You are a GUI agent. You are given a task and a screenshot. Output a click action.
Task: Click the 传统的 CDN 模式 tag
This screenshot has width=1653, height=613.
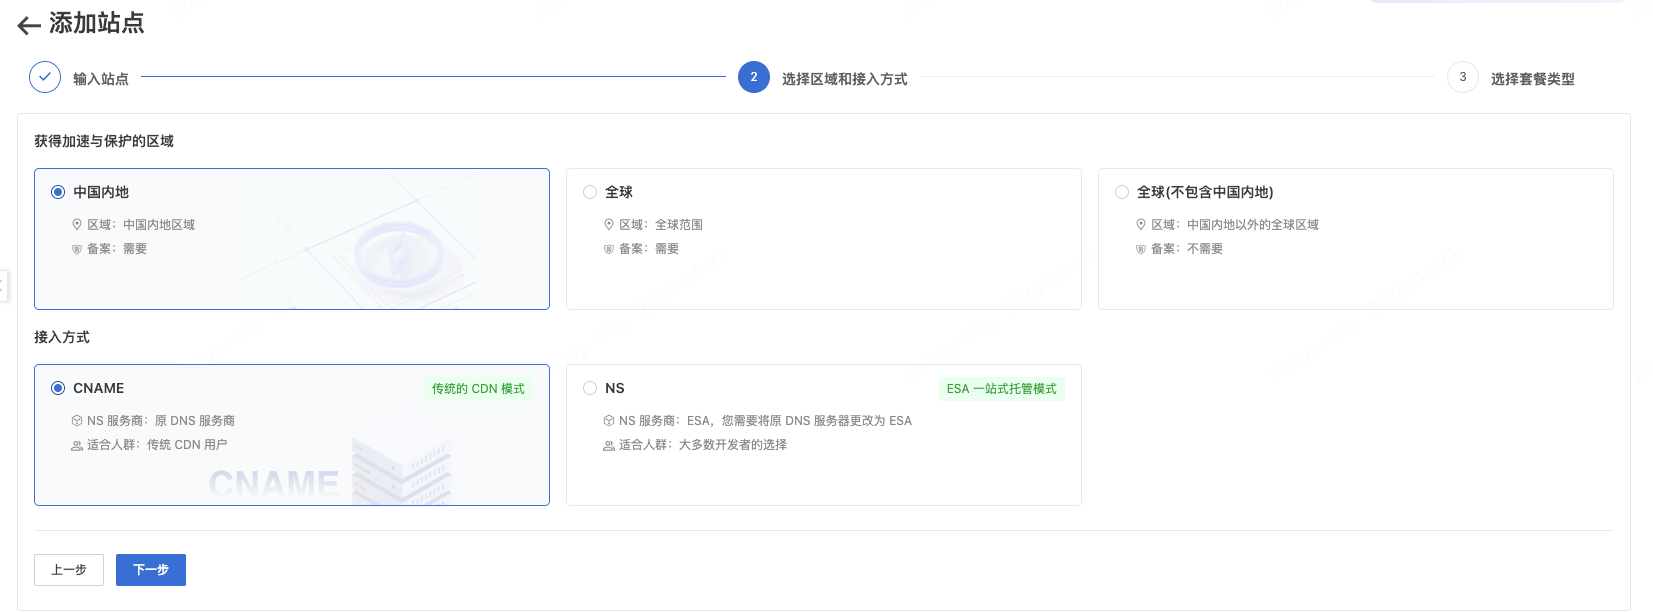[478, 389]
